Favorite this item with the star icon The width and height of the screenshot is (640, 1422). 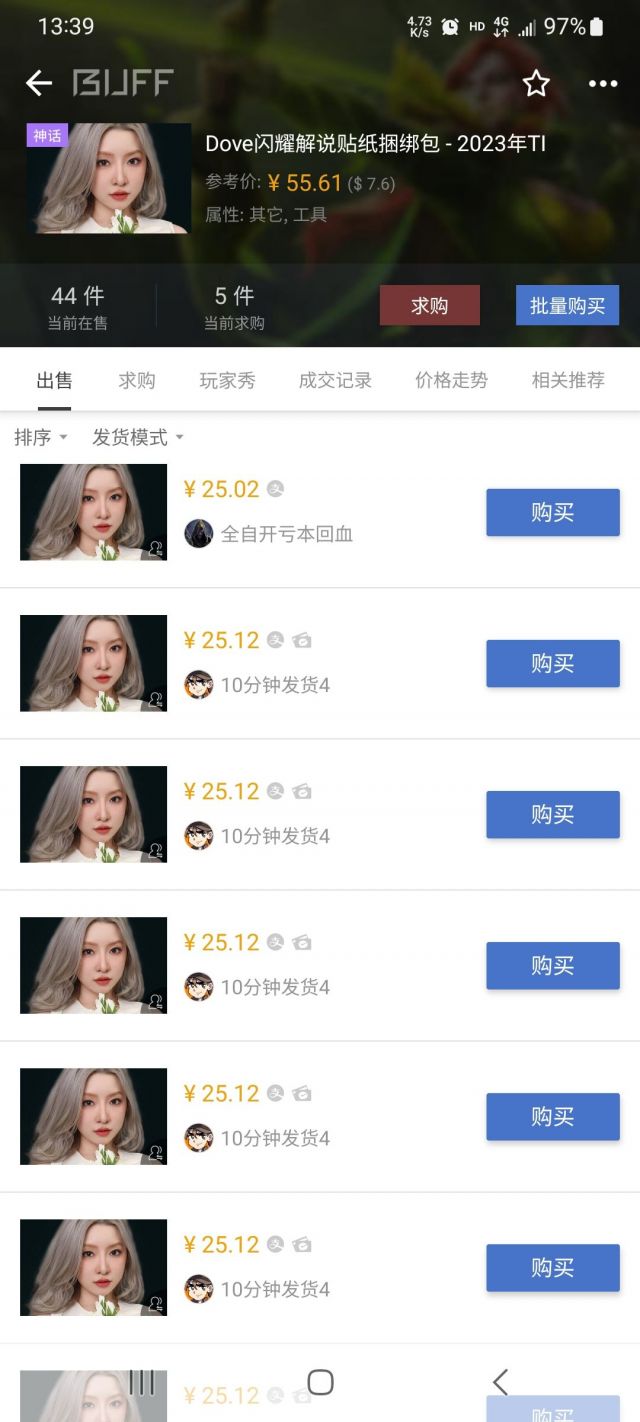536,83
